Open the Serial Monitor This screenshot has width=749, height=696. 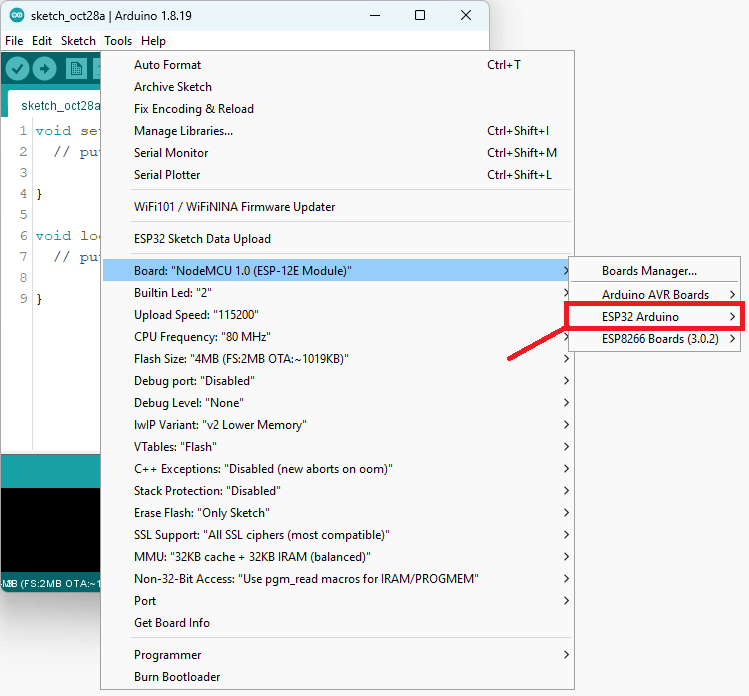(337, 152)
